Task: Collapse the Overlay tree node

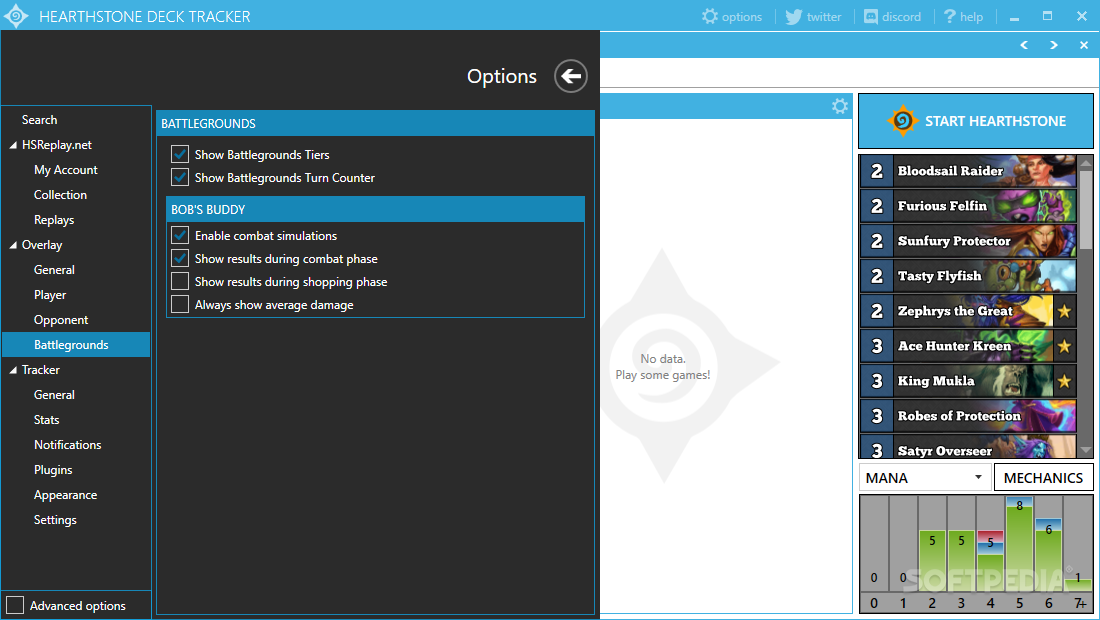Action: click(13, 245)
